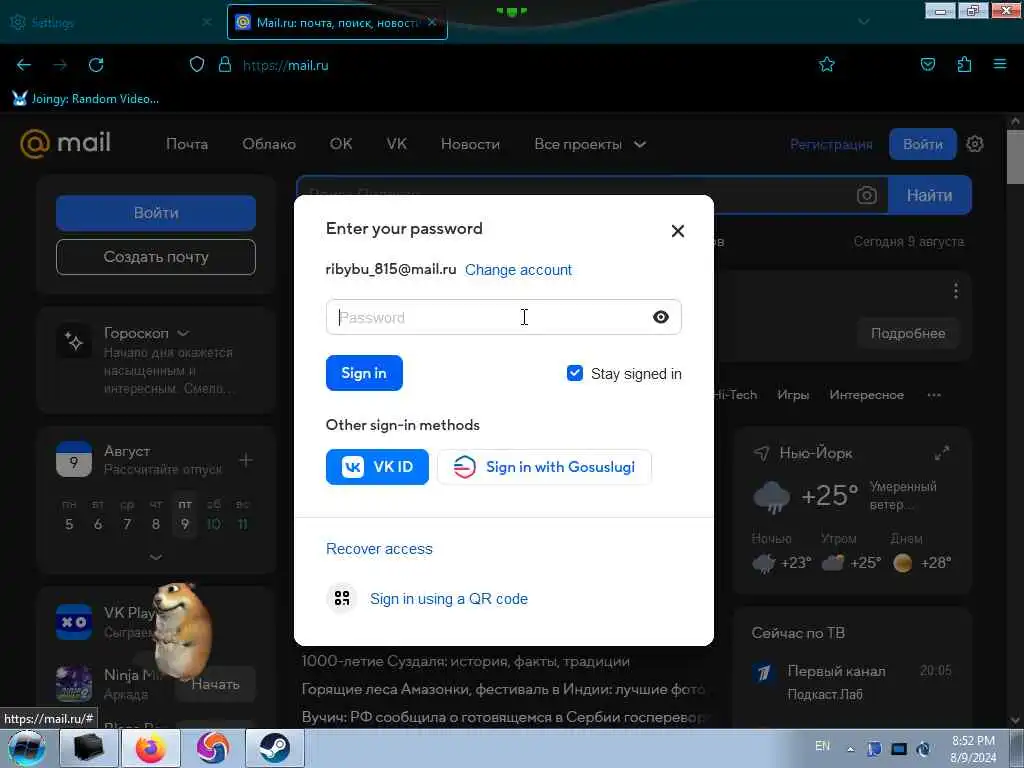Click the tracking protection shield icon
Viewport: 1024px width, 768px height.
click(x=197, y=65)
